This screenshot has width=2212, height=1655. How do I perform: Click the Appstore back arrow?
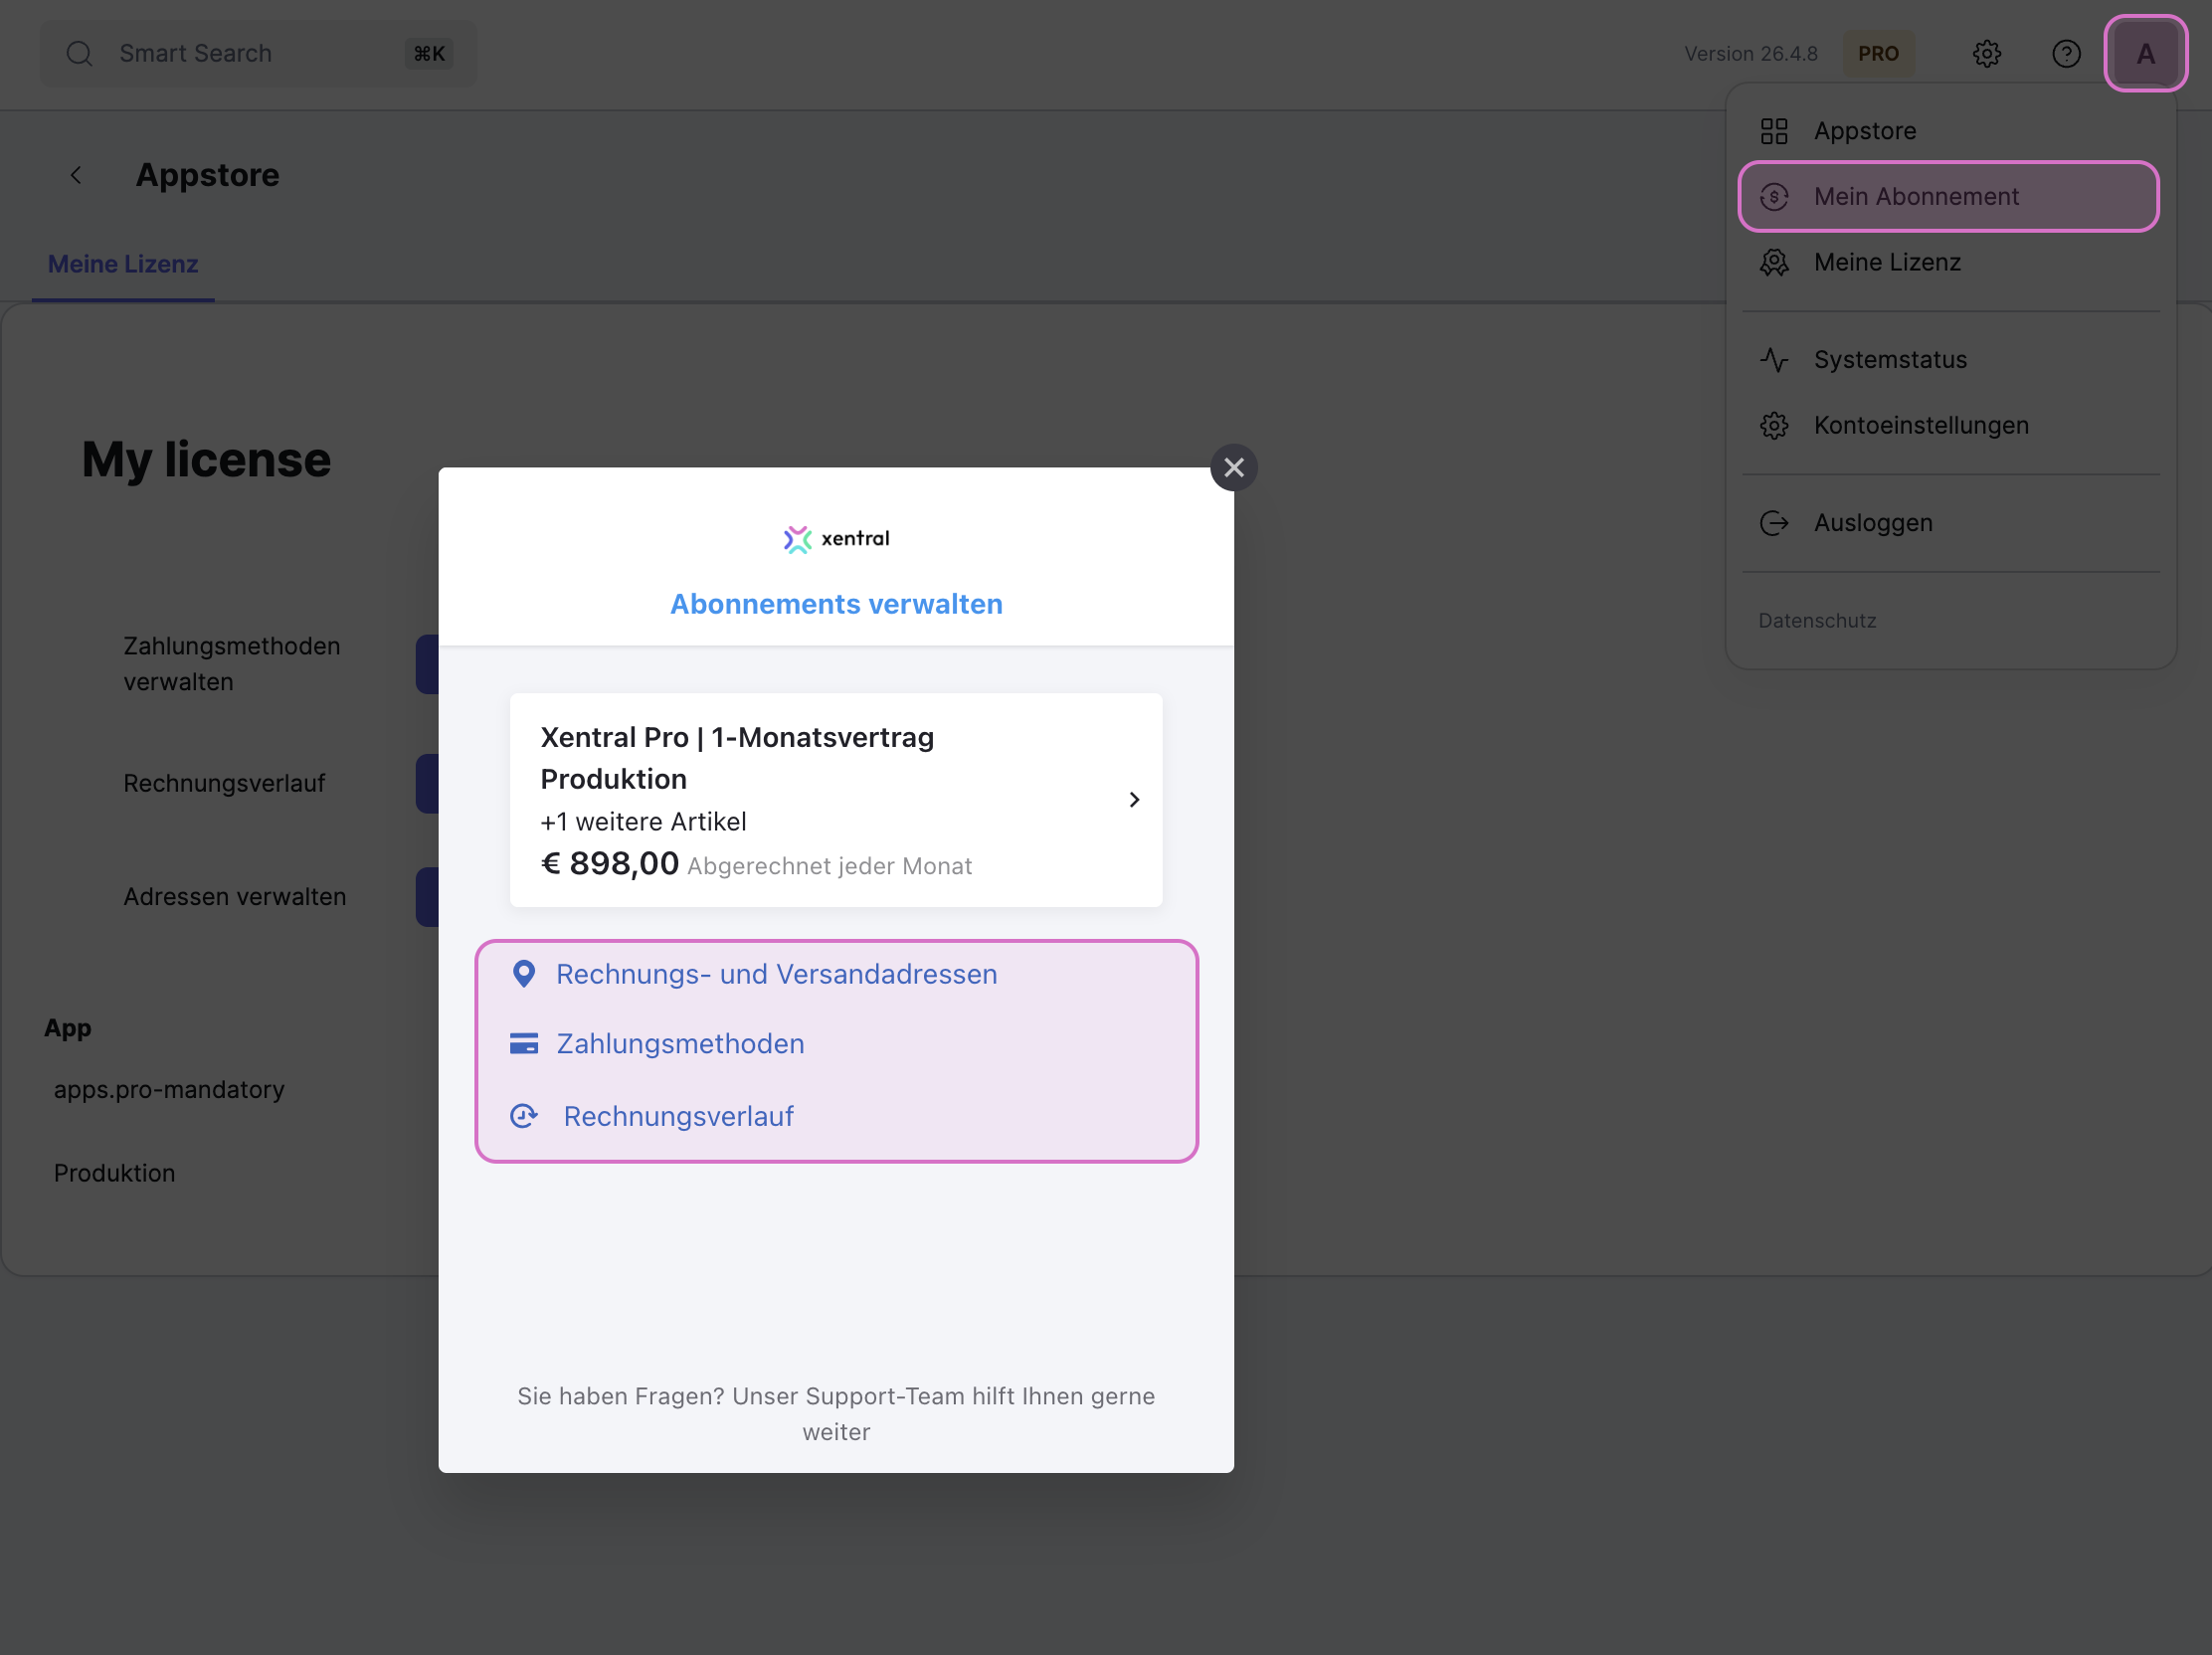coord(76,176)
